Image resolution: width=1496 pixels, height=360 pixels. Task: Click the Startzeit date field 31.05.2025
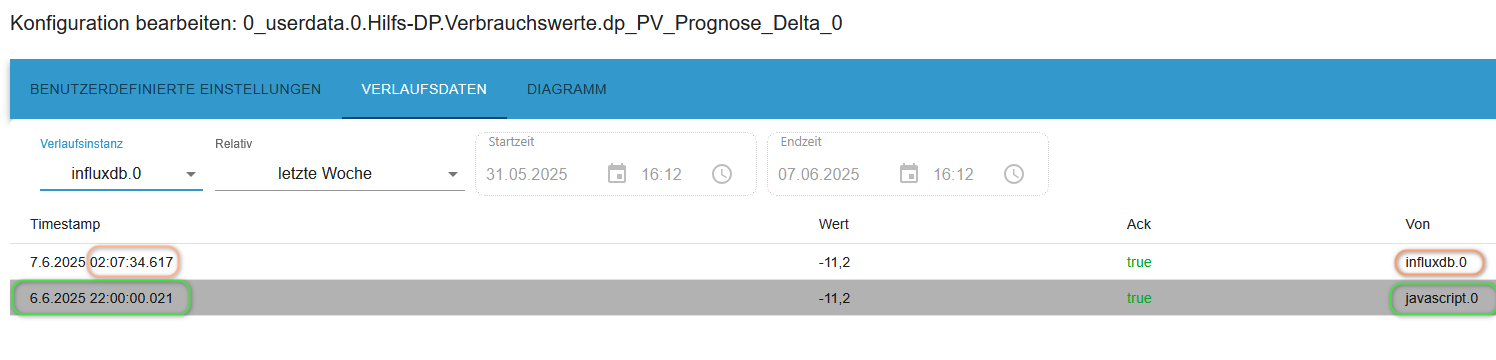[527, 174]
